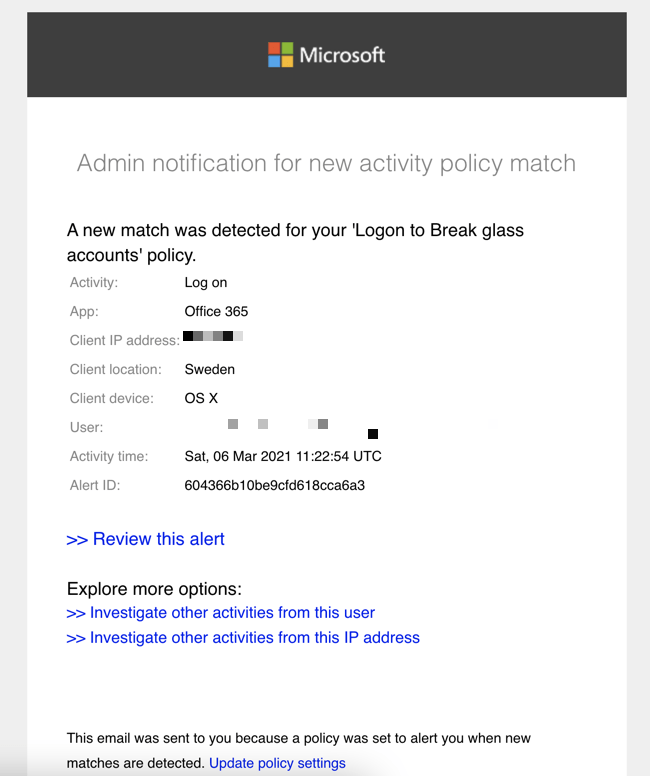The image size is (651, 776).
Task: Click the 'Explore more options:' heading
Action: (x=154, y=589)
